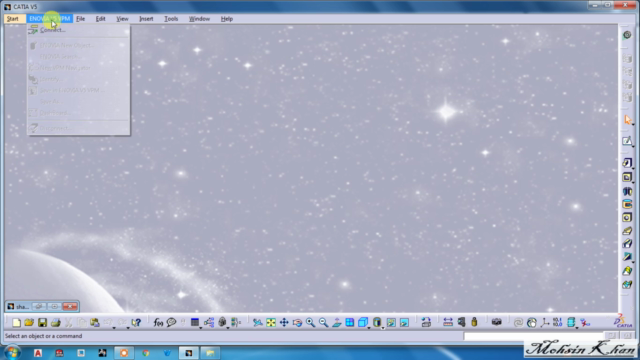This screenshot has height=360, width=640.
Task: Open the red A app in the taskbar
Action: (38, 353)
